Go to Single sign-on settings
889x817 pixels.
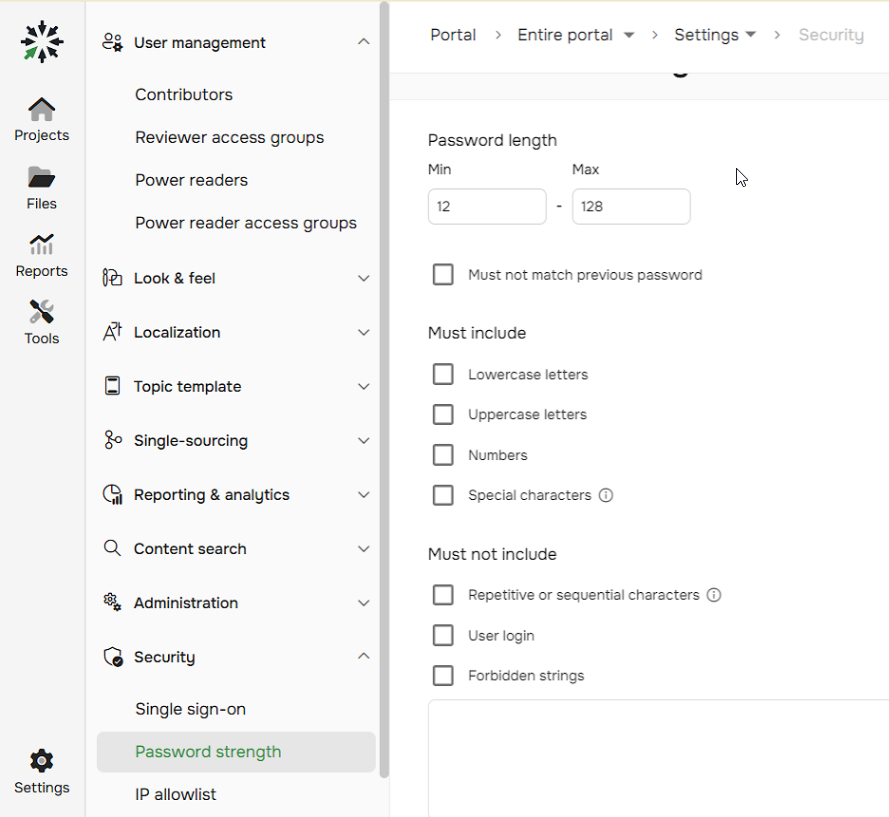191,709
